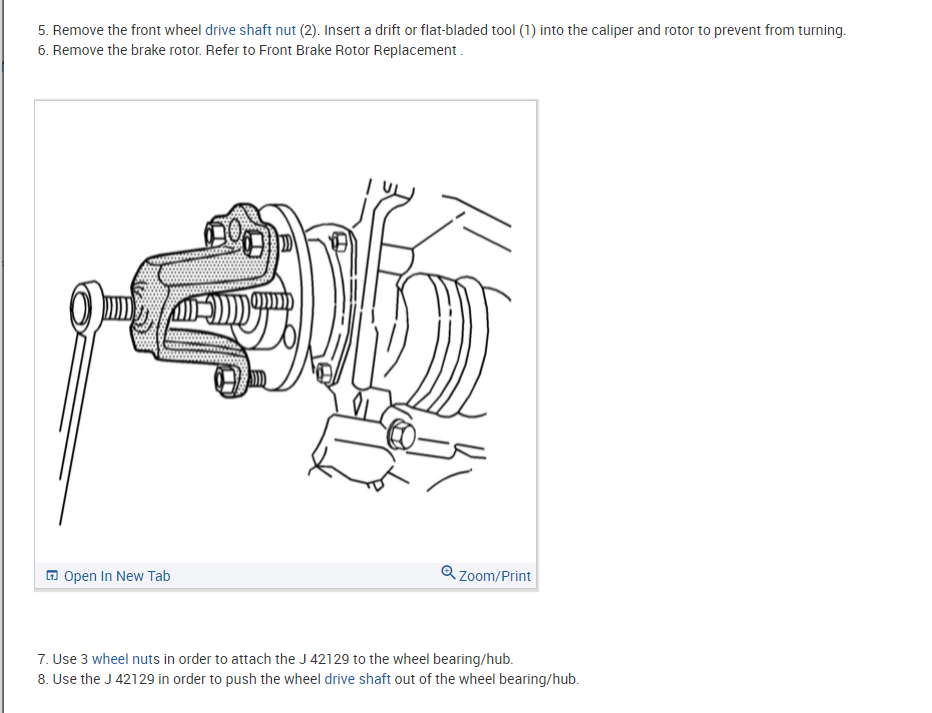Viewport: 932px width, 713px height.
Task: Open the diagram in a new tab
Action: pyautogui.click(x=108, y=576)
